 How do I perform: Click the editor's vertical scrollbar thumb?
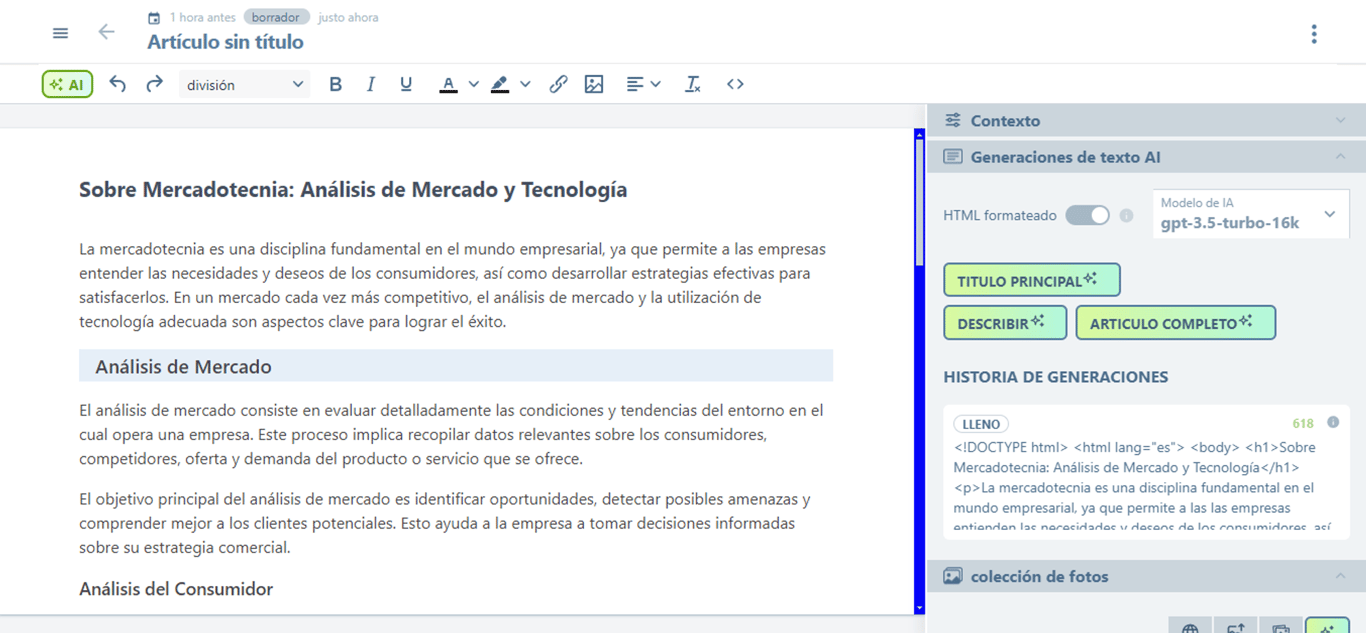click(919, 203)
